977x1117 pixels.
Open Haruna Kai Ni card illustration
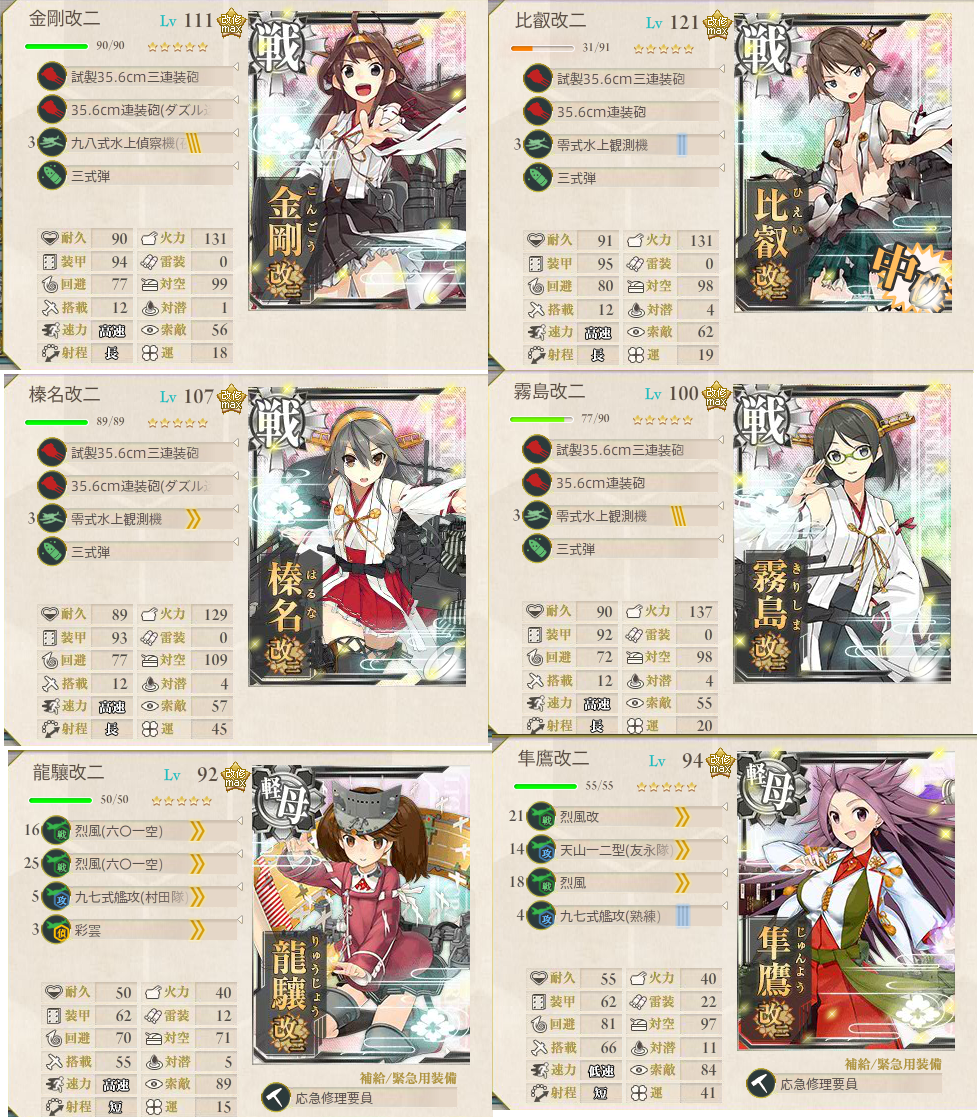click(x=357, y=536)
